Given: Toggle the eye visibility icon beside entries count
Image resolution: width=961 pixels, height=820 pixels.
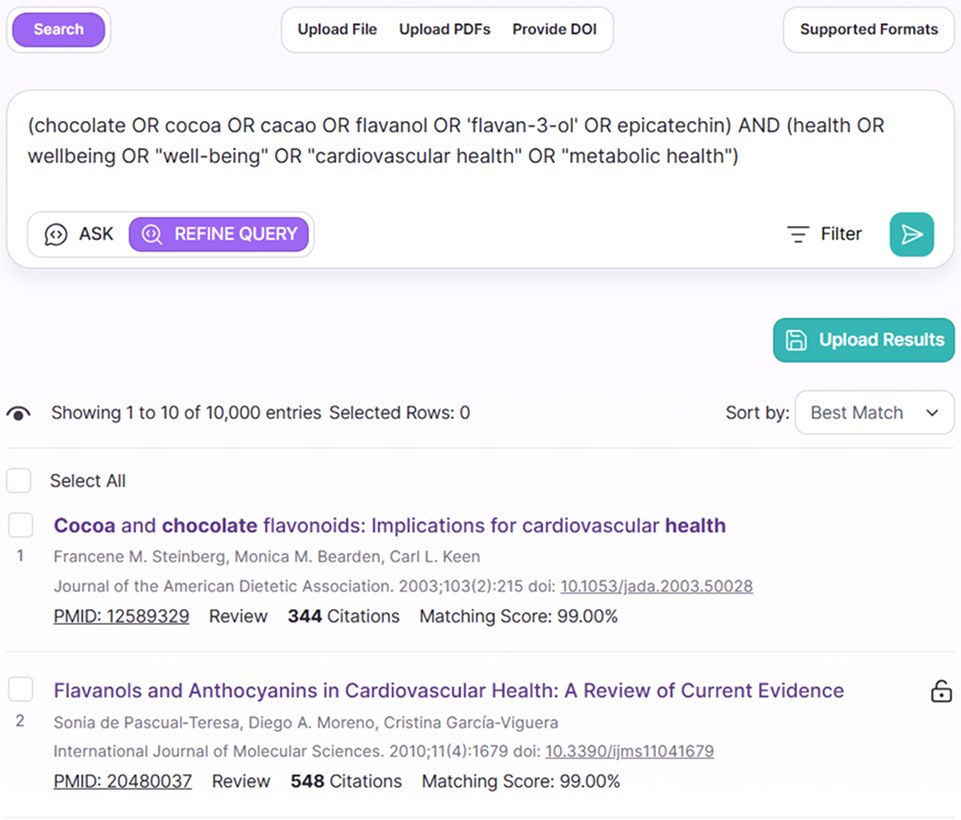Looking at the screenshot, I should 19,413.
